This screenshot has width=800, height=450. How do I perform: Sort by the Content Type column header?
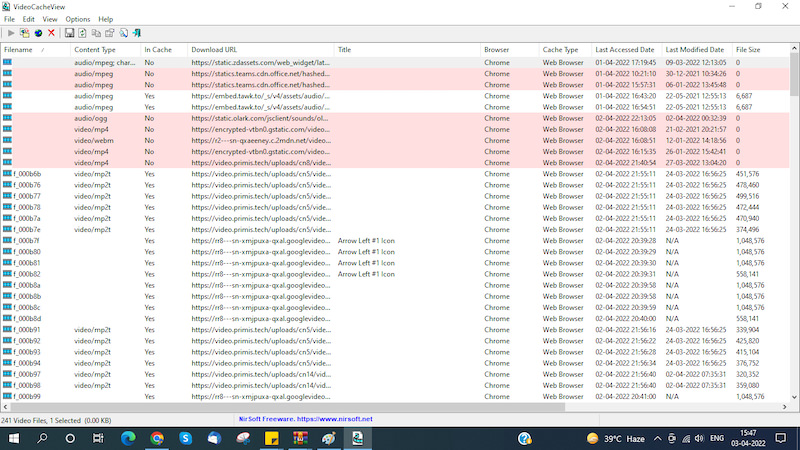click(x=105, y=50)
